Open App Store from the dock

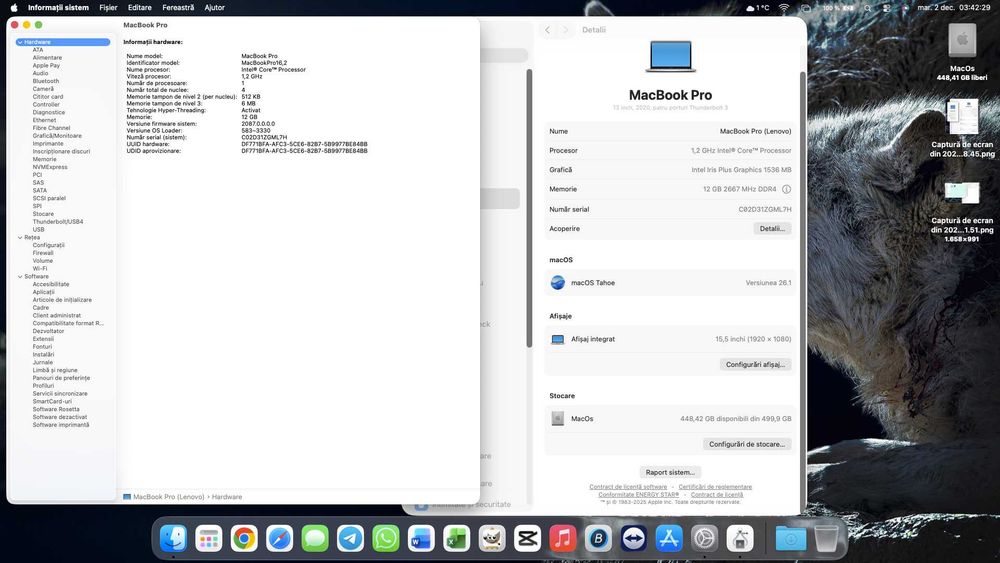[669, 539]
